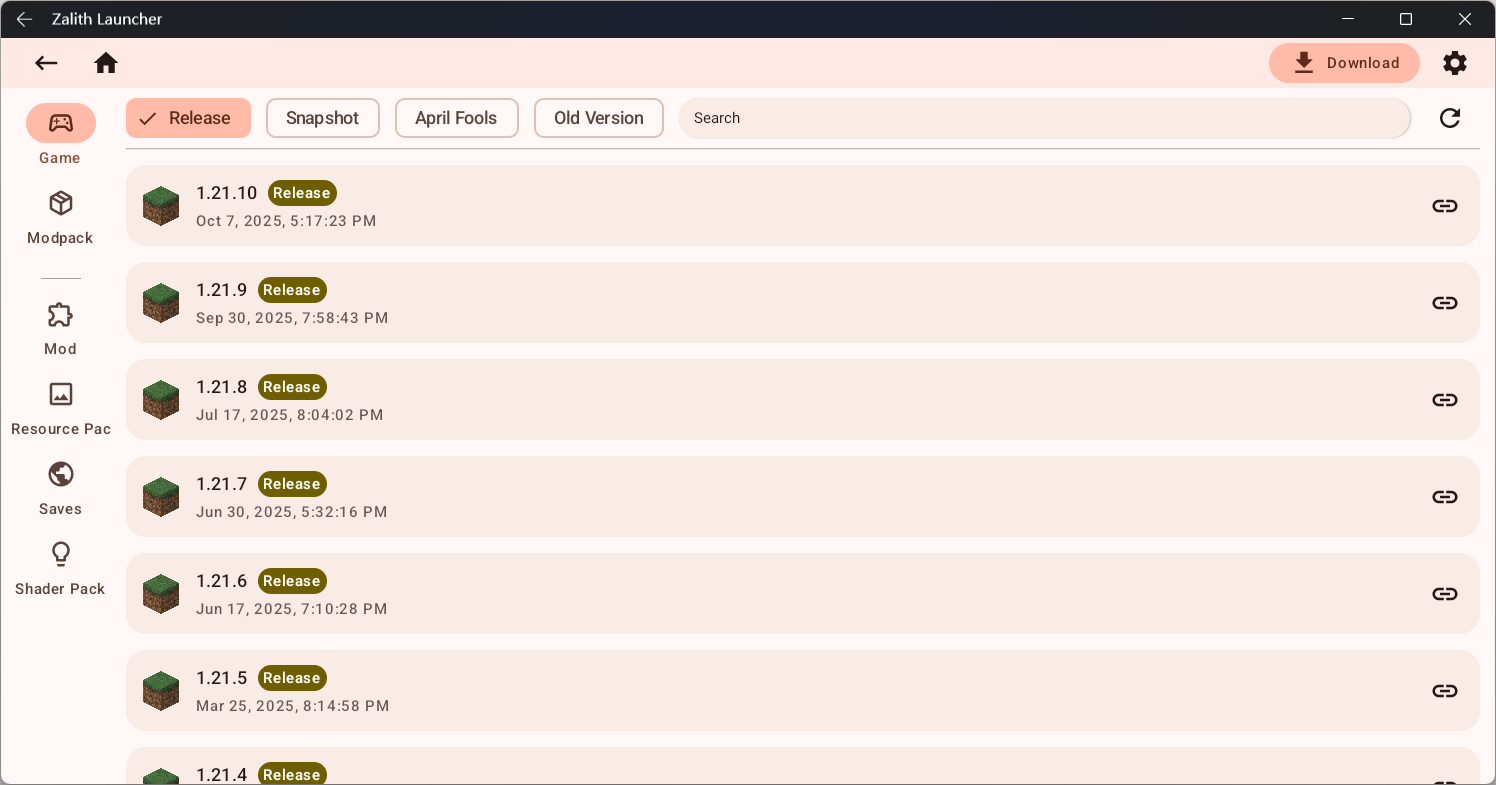Click inside the Search field
This screenshot has width=1496, height=785.
1044,118
